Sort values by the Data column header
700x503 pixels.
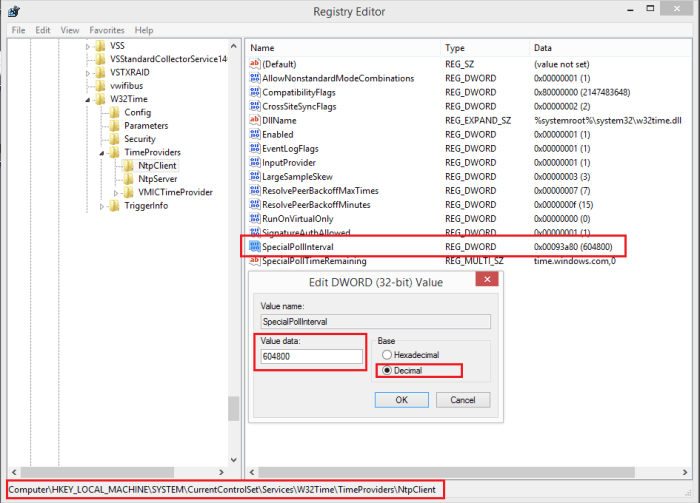pos(610,48)
